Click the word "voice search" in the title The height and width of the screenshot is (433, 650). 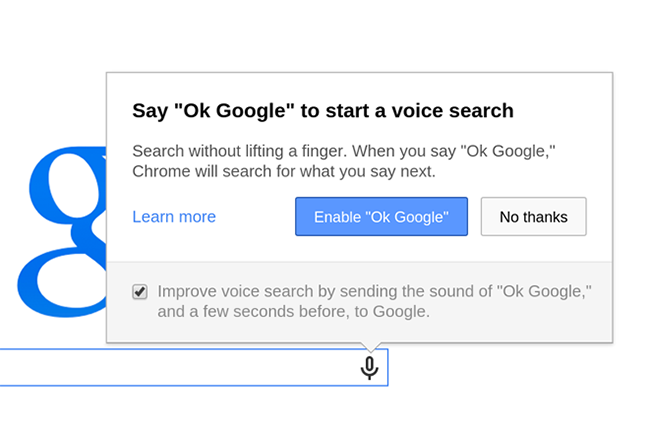coord(453,111)
